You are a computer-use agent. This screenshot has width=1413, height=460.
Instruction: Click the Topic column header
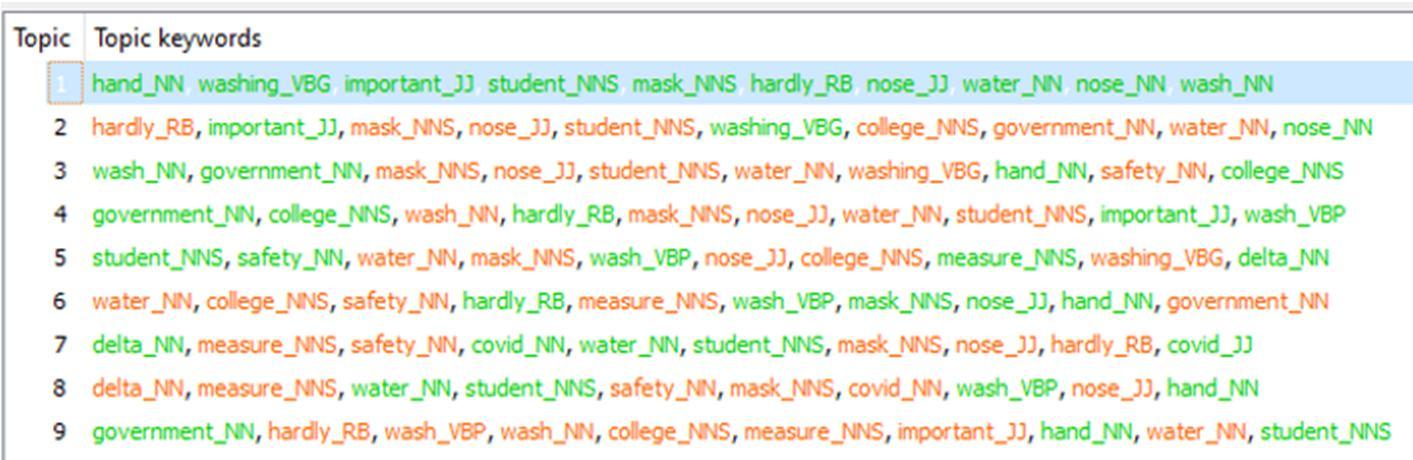click(x=42, y=39)
